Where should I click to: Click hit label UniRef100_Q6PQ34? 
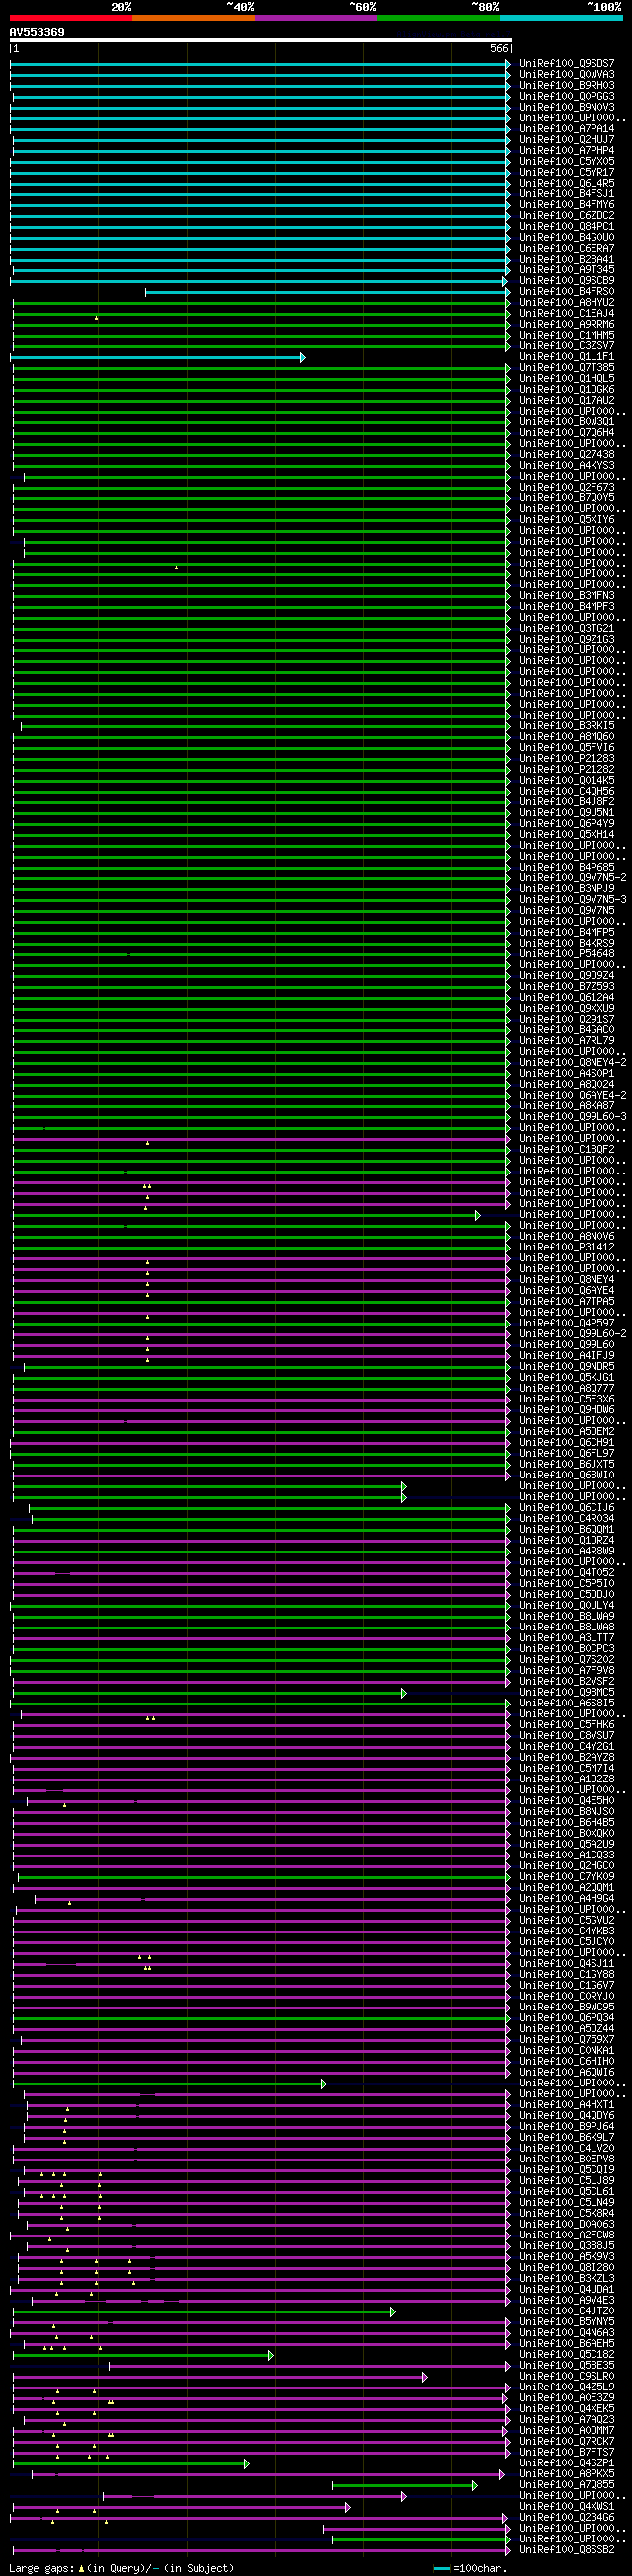[567, 2018]
